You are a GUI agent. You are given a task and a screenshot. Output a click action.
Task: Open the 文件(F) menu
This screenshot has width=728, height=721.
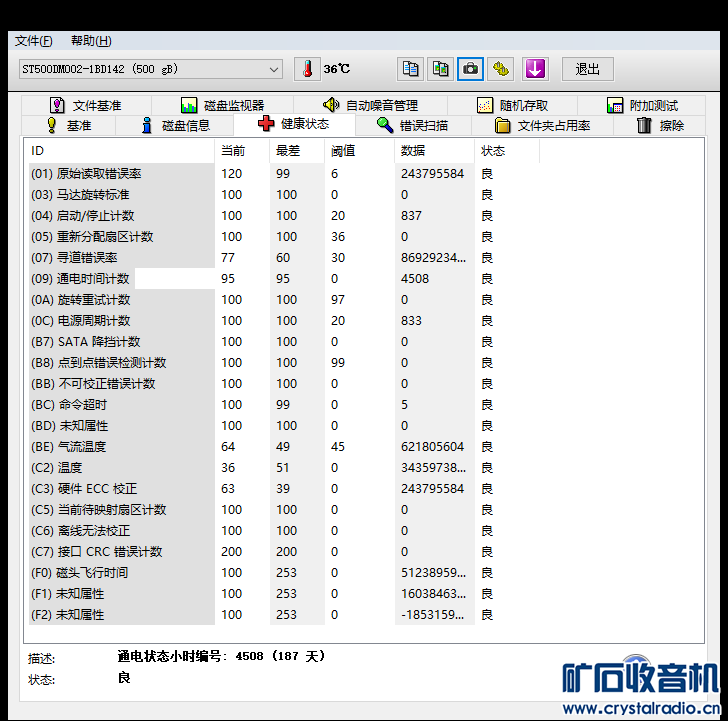pos(33,41)
